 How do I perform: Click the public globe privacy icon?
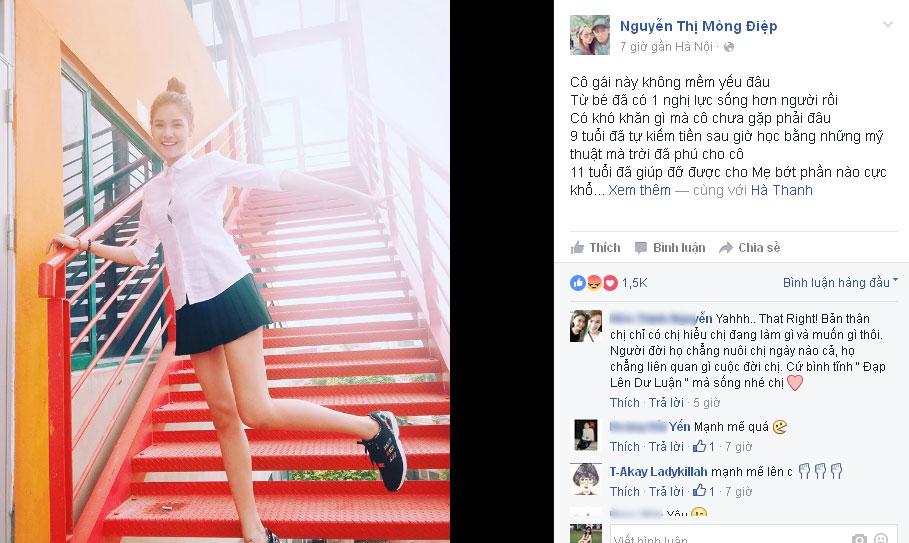coord(729,47)
